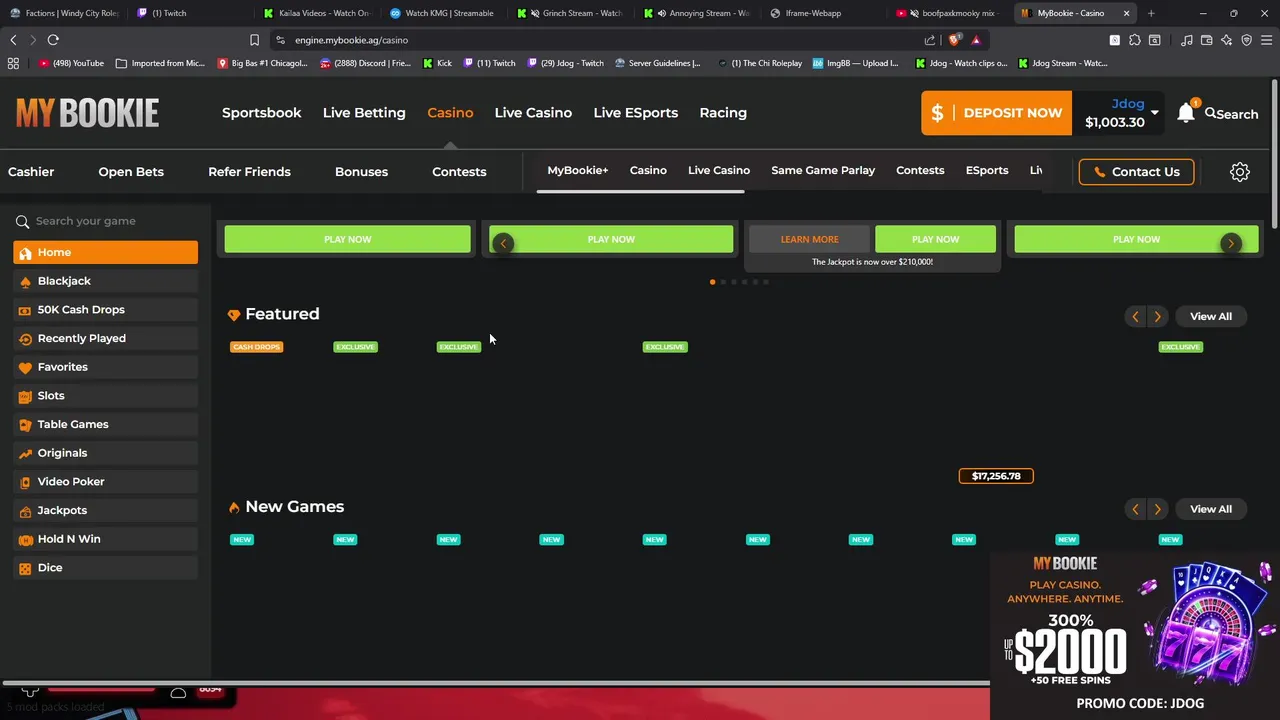Click the banner carousel right arrow
1280x720 pixels.
pyautogui.click(x=1231, y=243)
